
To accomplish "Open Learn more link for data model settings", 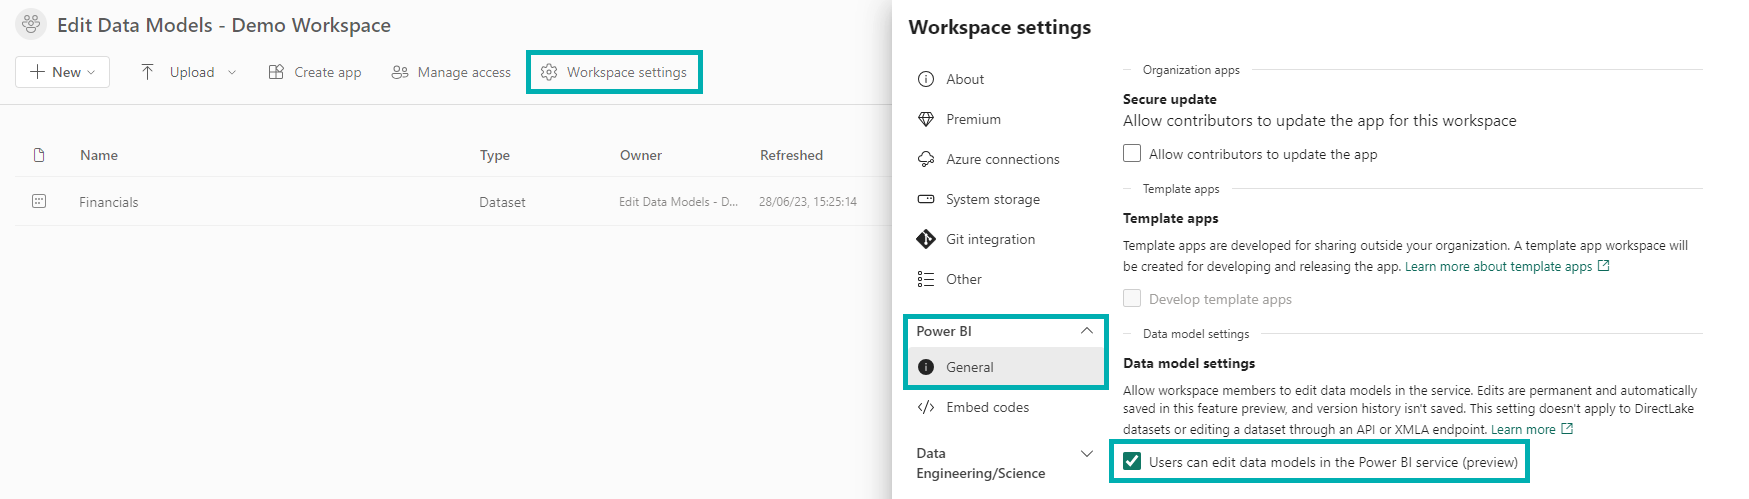I will point(1523,429).
